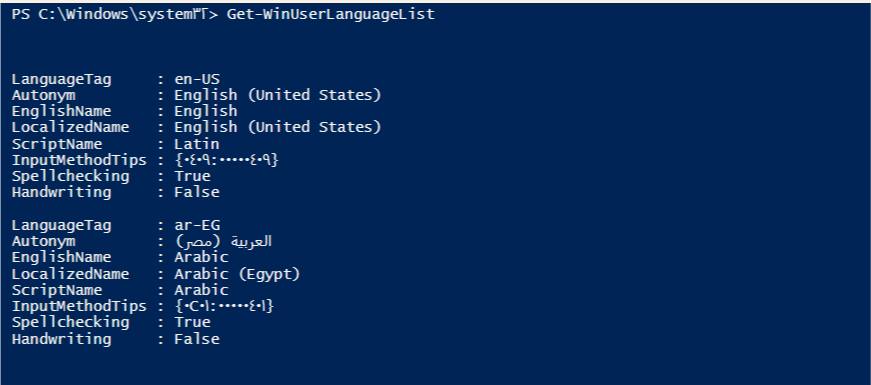Click the Arabic-script Autonym value
871x385 pixels.
pos(223,242)
